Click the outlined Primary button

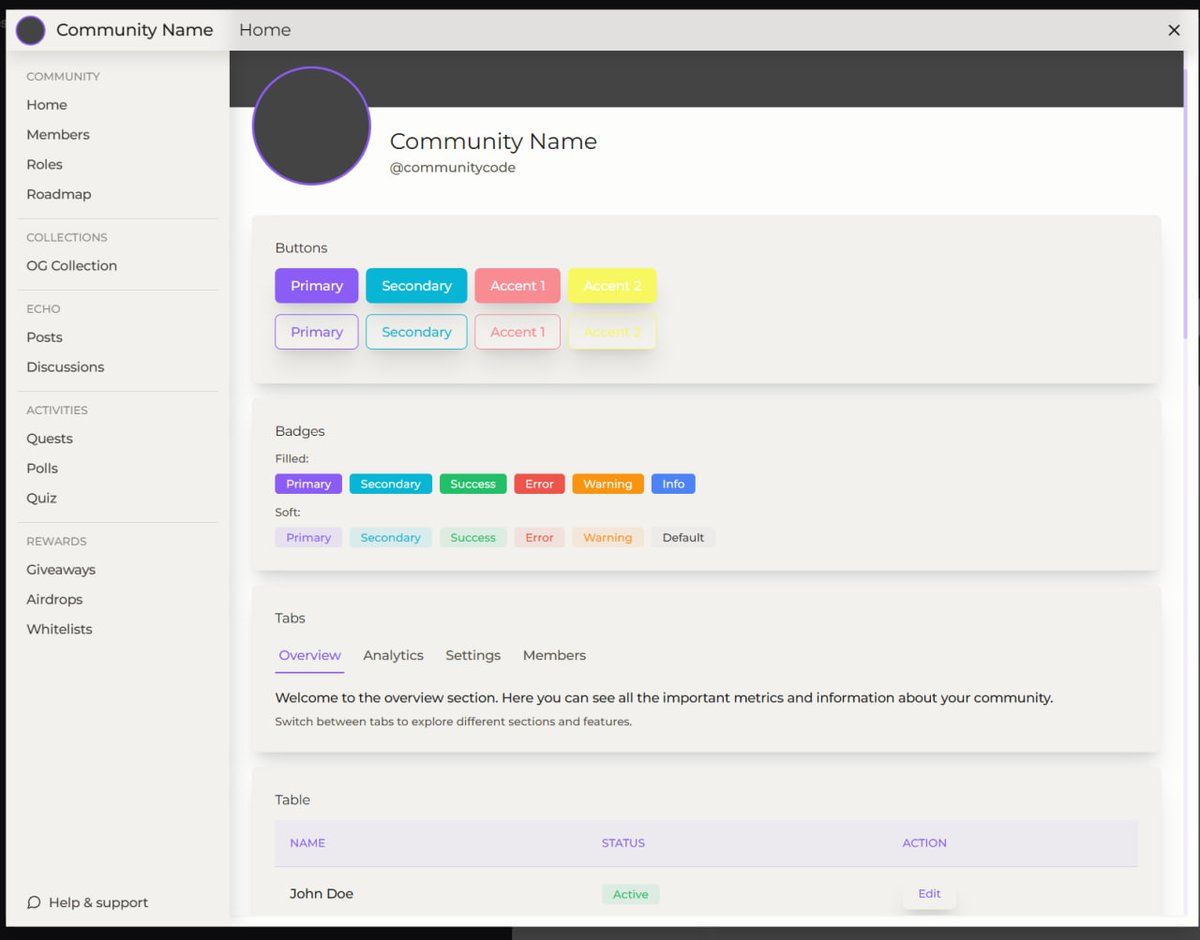pos(317,332)
